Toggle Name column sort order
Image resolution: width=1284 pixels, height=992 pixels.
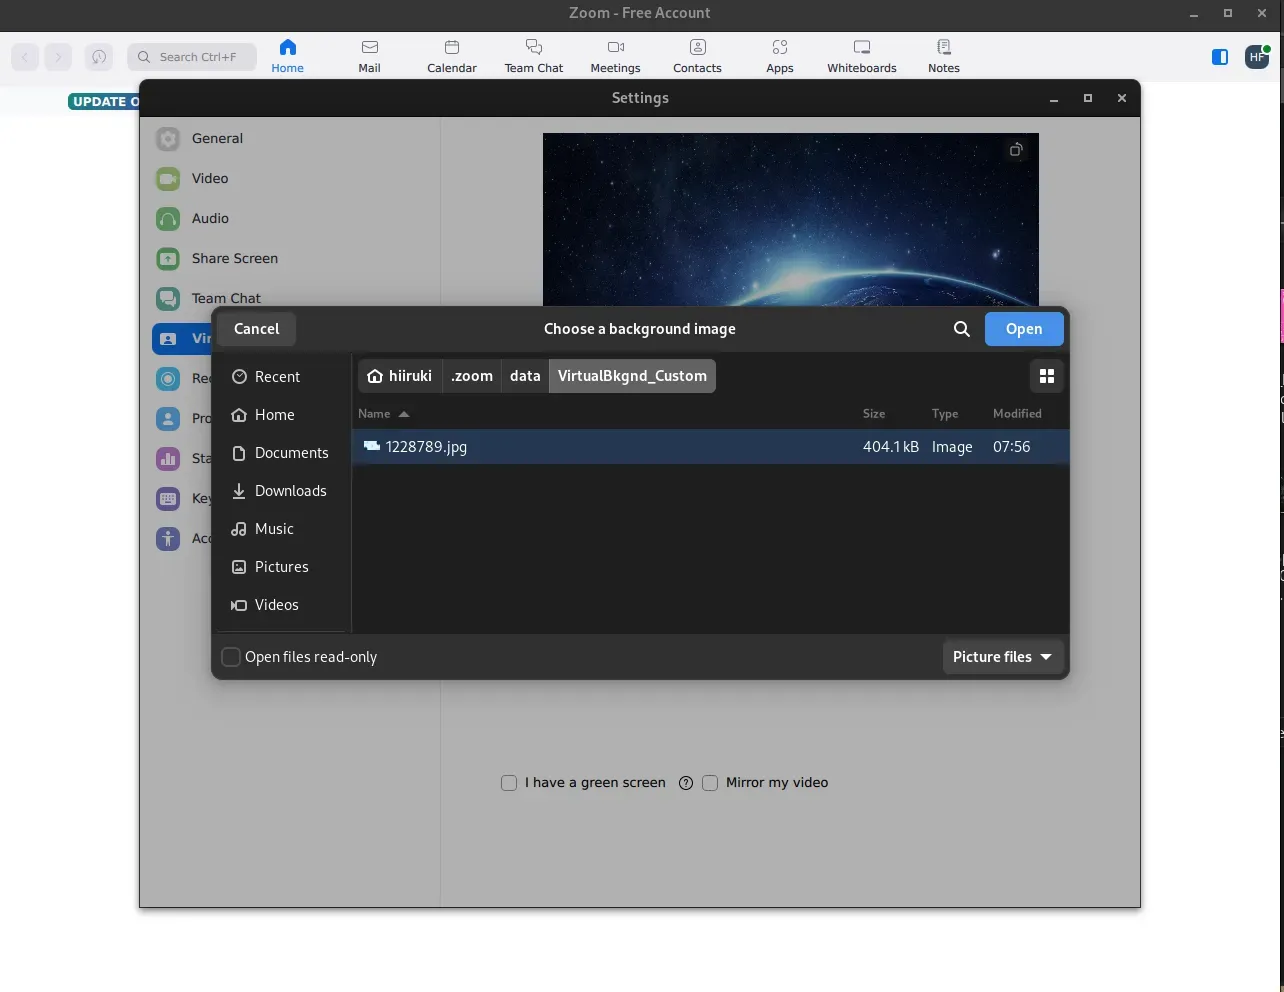[383, 413]
